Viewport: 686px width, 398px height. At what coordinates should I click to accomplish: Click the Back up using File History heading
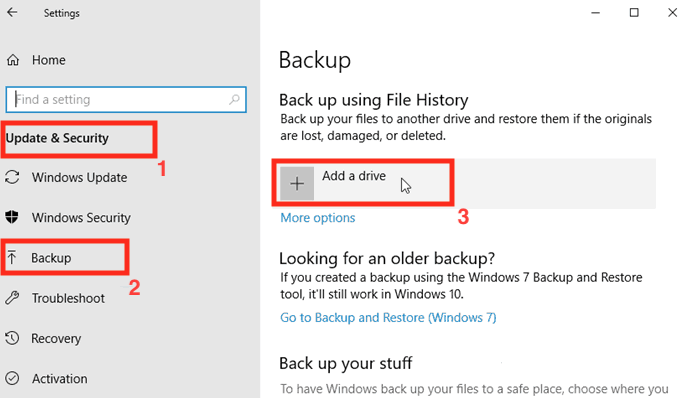(x=374, y=100)
